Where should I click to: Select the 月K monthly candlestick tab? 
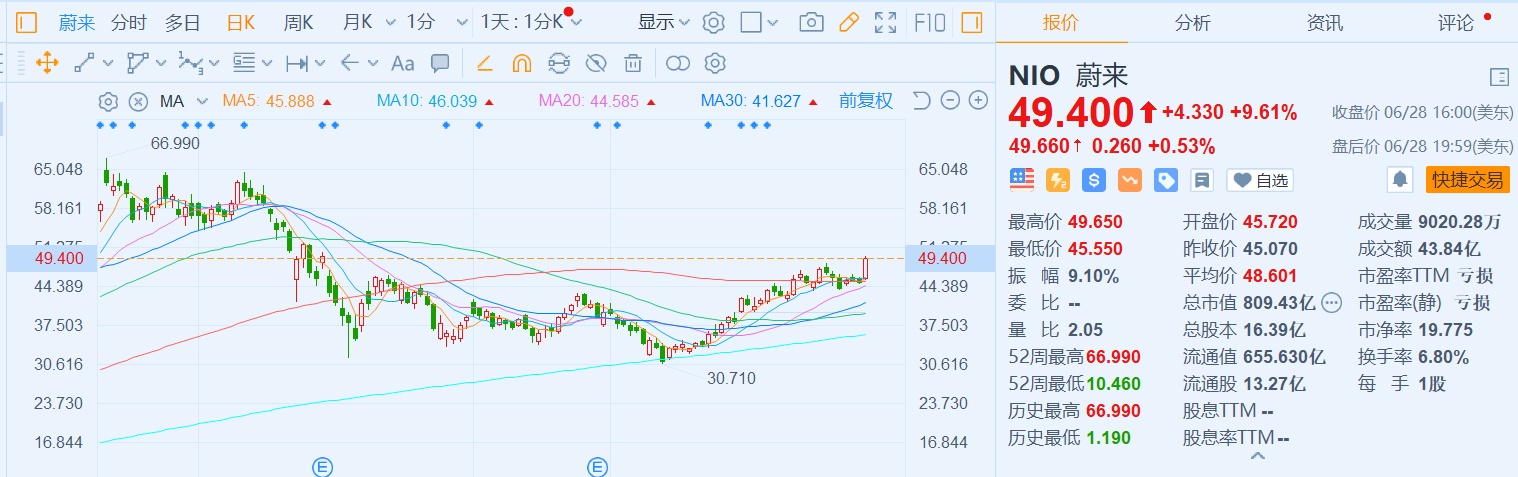coord(357,22)
